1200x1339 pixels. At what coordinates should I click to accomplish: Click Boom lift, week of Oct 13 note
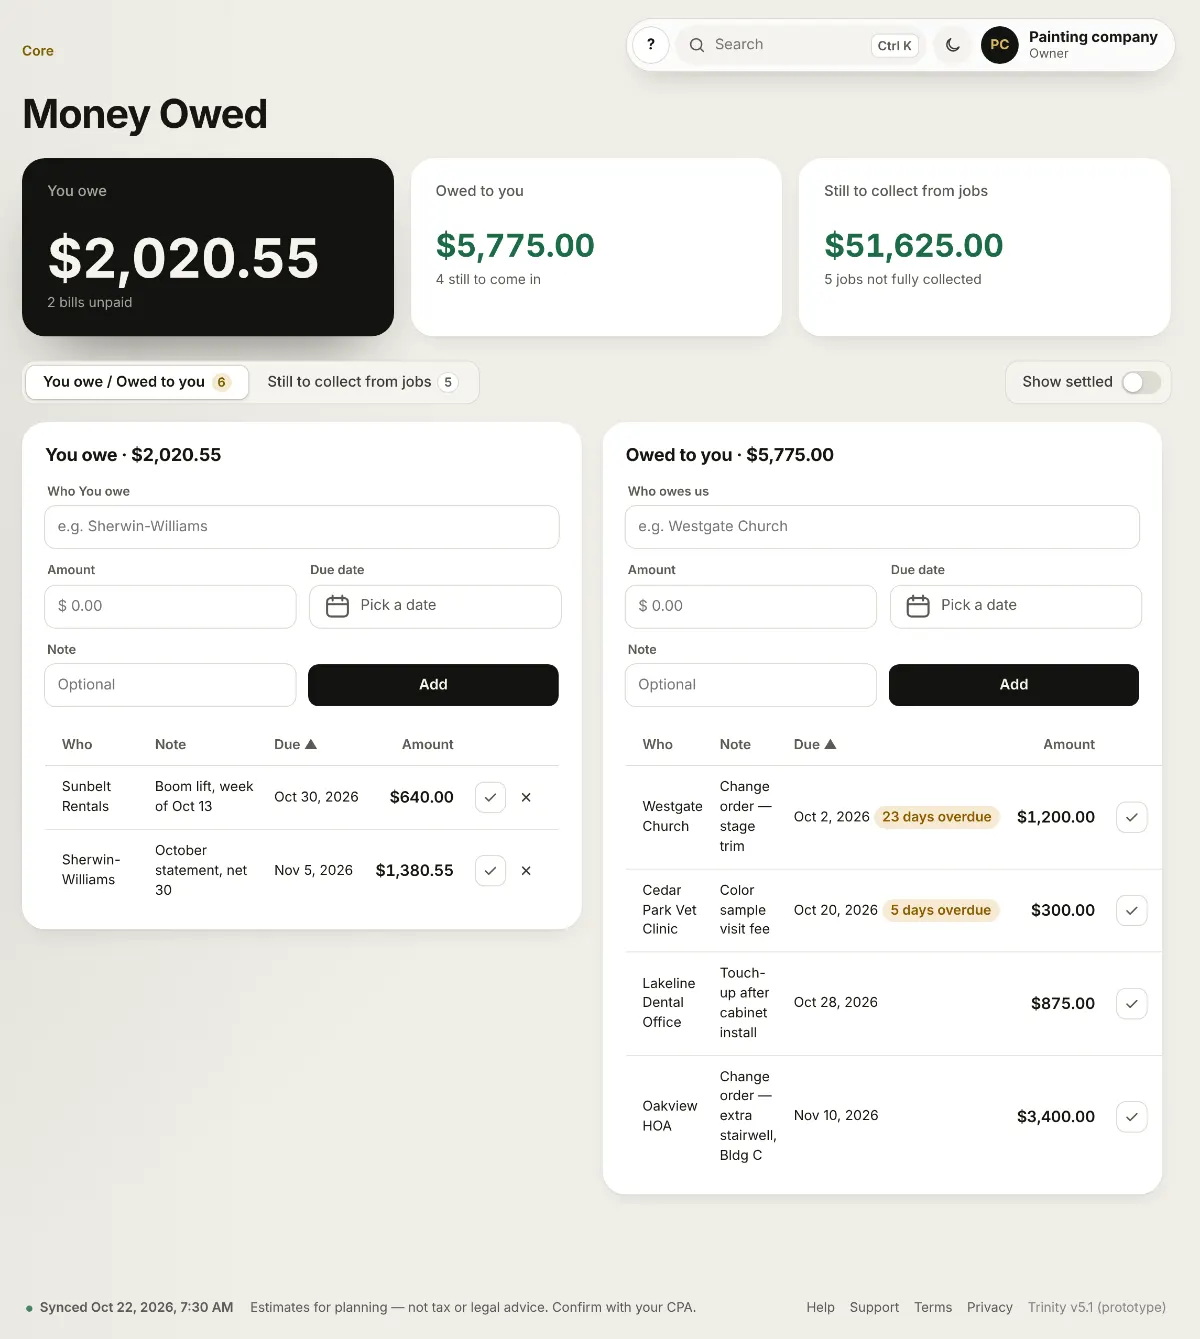pos(204,796)
